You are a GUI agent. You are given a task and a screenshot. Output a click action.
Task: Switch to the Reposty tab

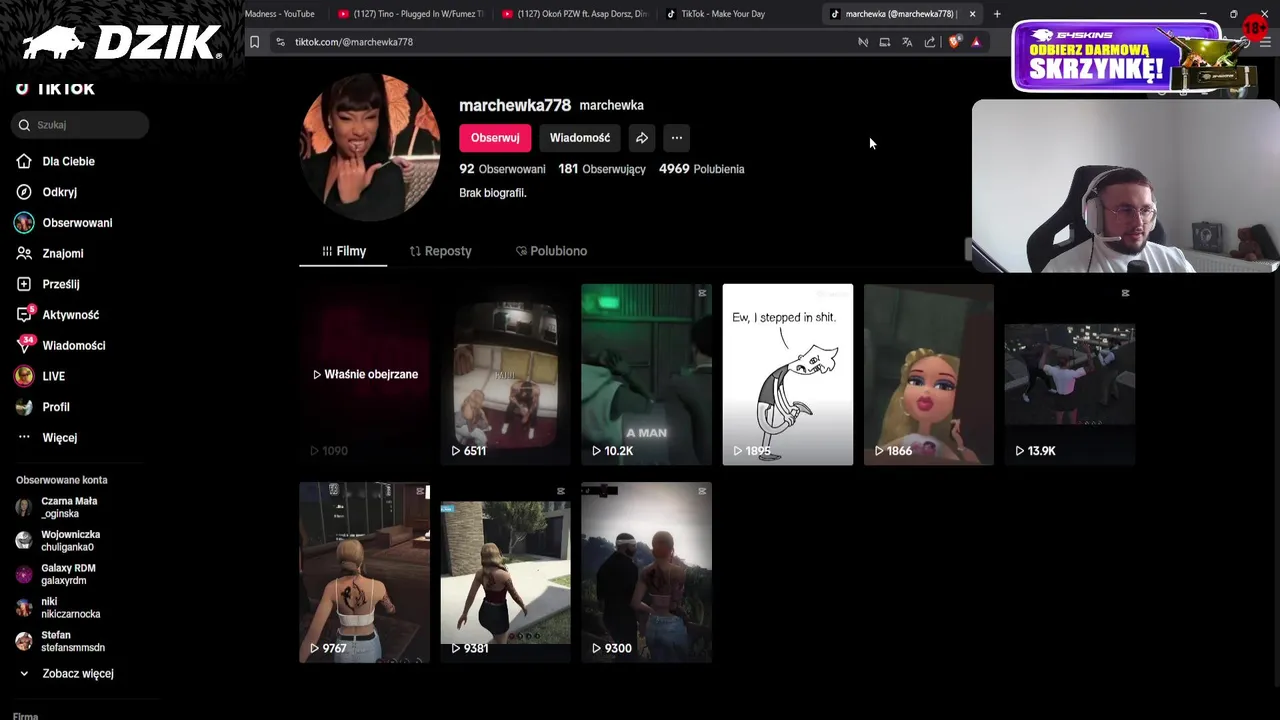[440, 251]
